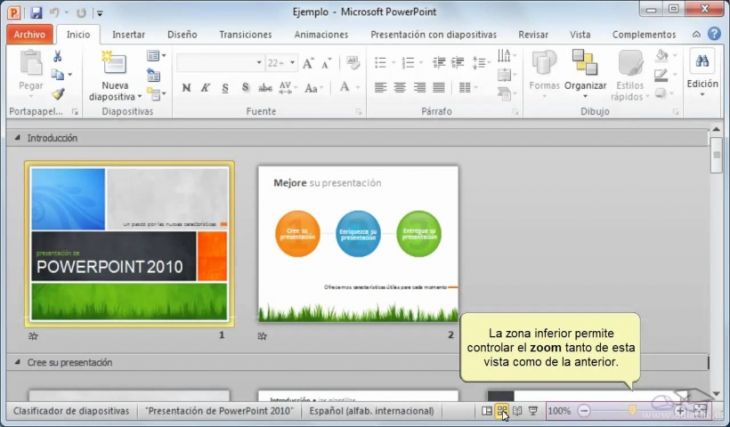Open the line spacing icon
Image resolution: width=730 pixels, height=427 pixels.
tap(479, 63)
